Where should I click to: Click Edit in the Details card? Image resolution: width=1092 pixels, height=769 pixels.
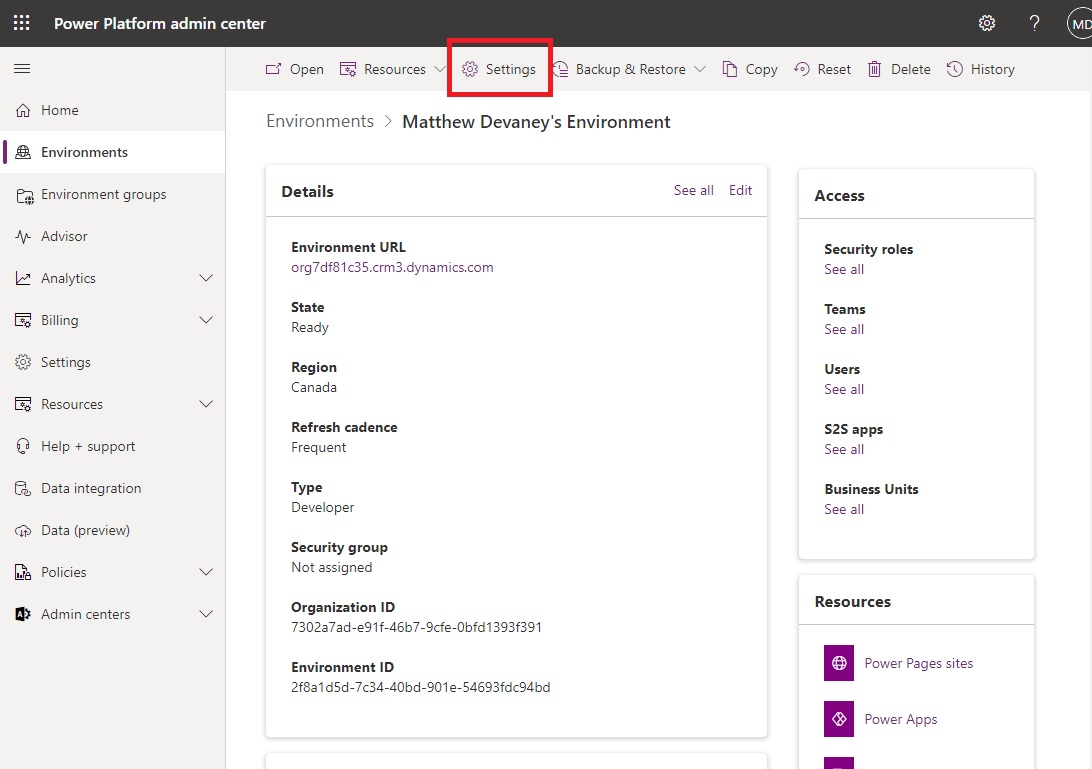(x=740, y=190)
